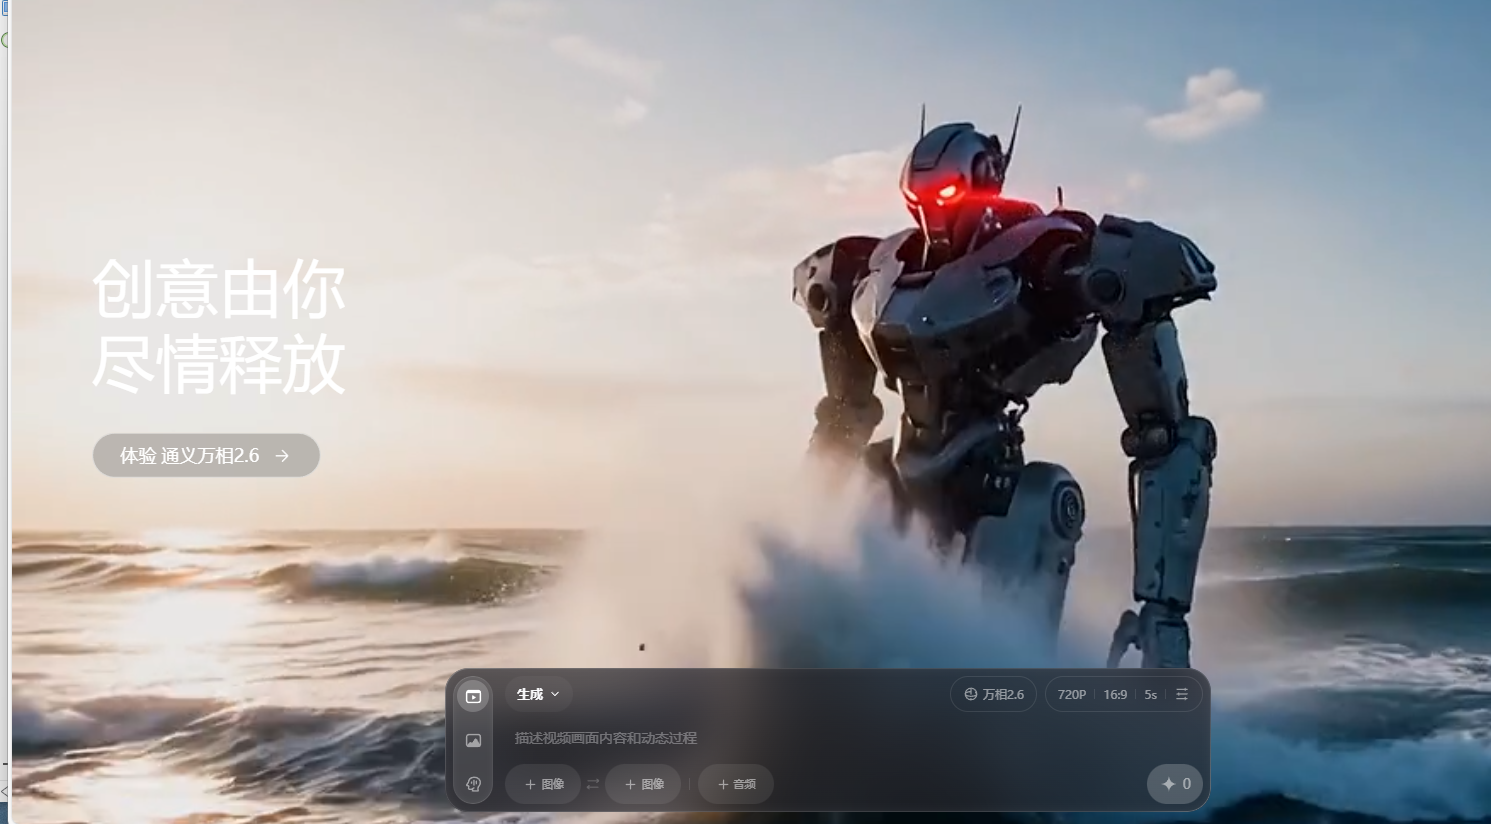This screenshot has height=824, width=1491.
Task: Open the advanced settings sliders icon
Action: click(x=1182, y=694)
